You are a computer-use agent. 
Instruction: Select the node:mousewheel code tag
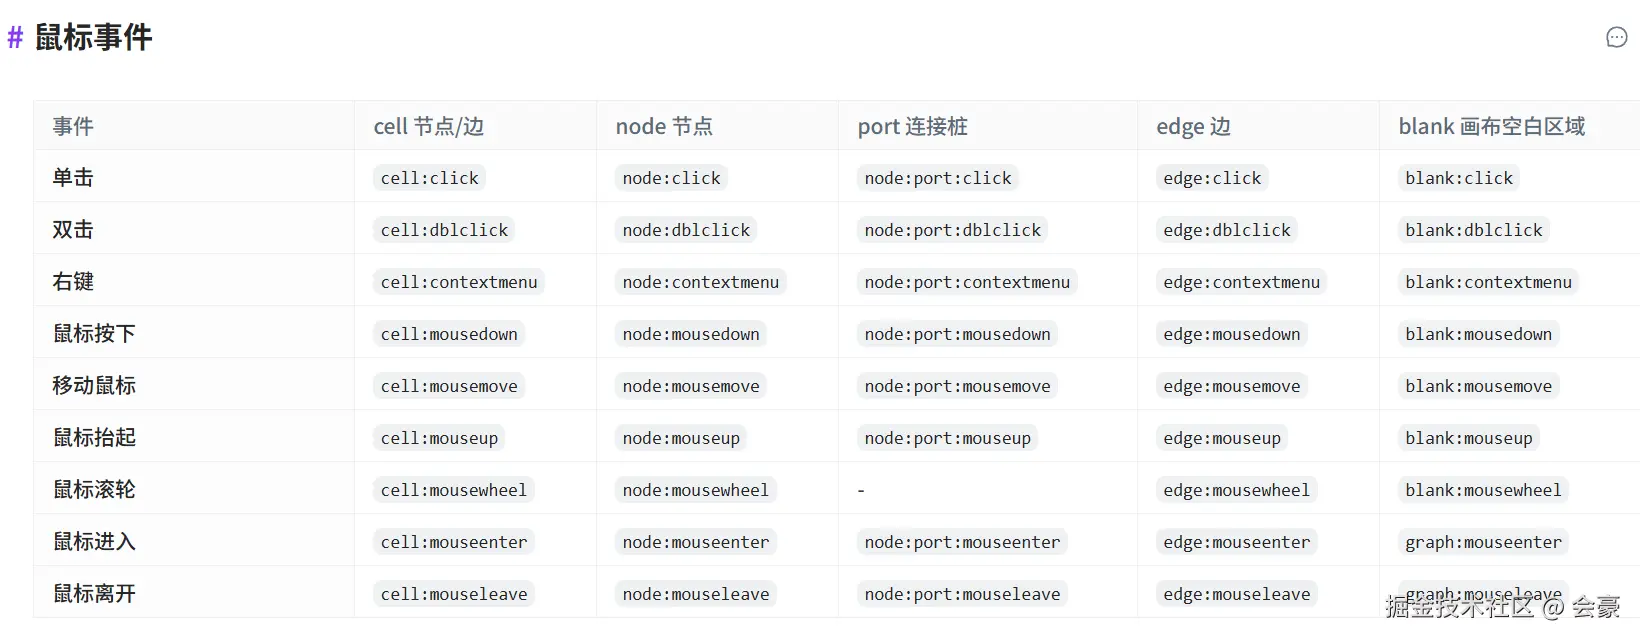696,490
